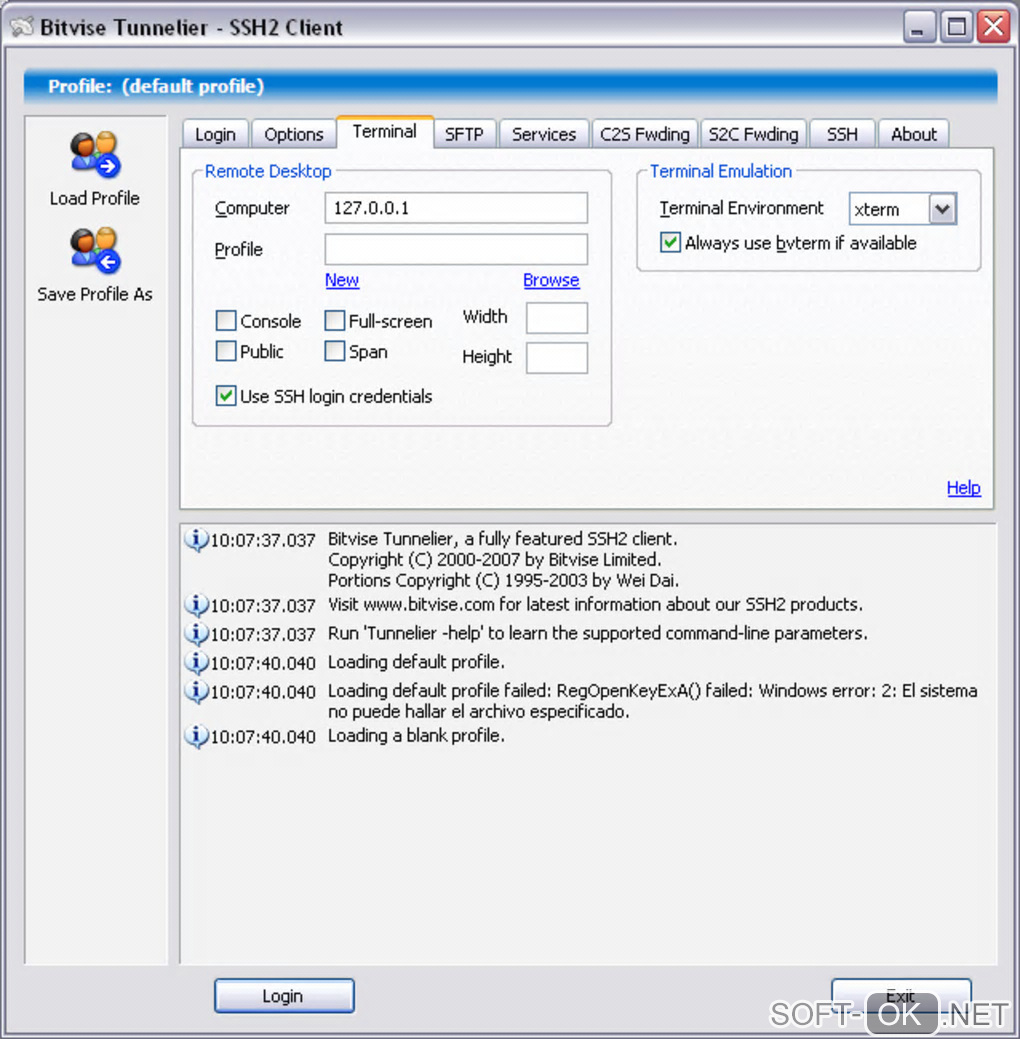This screenshot has height=1039, width=1020.
Task: Click the Computer address field
Action: tap(456, 208)
